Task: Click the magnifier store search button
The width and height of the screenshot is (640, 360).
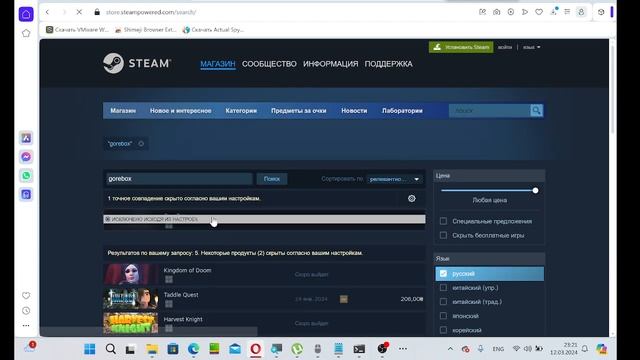Action: [x=536, y=111]
